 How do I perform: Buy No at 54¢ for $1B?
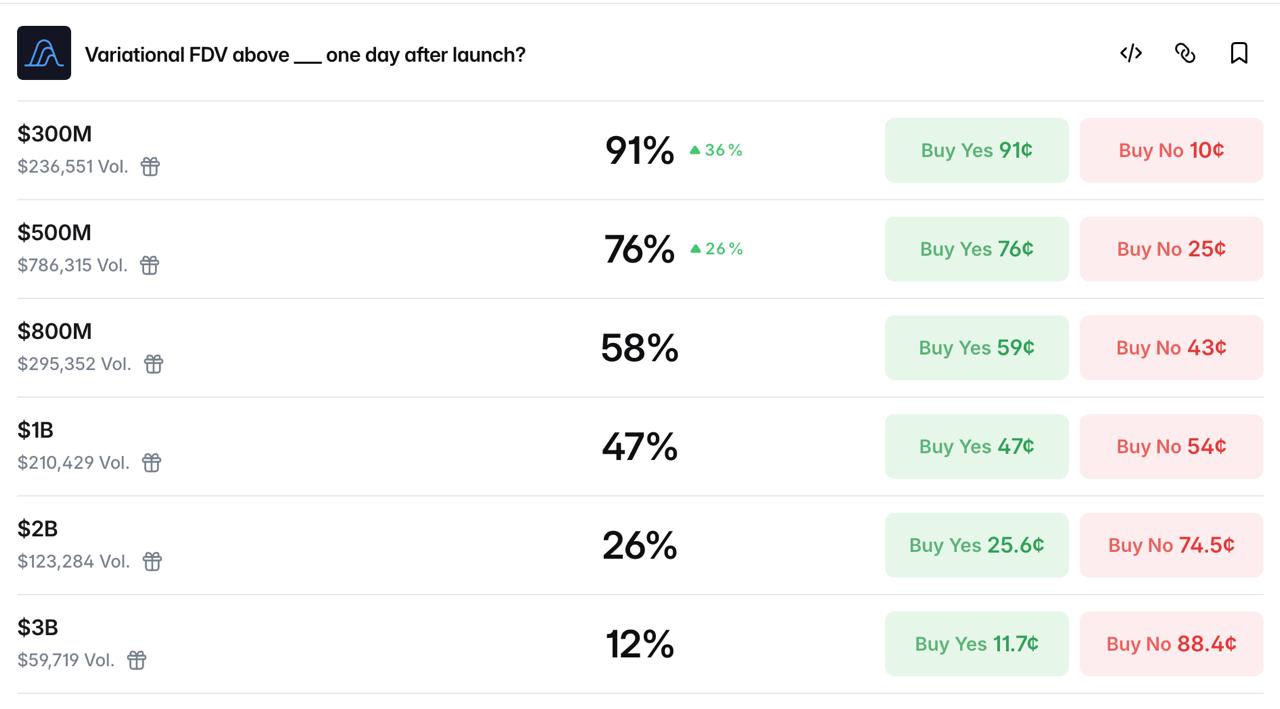(x=1171, y=446)
